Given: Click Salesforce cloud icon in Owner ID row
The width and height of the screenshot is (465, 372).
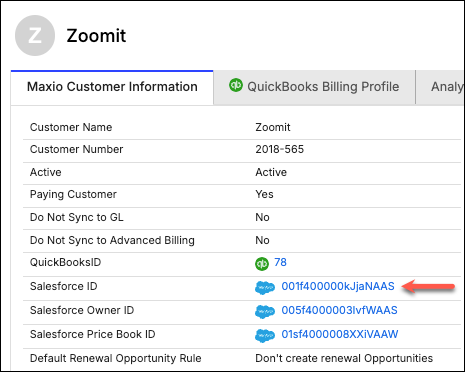Looking at the screenshot, I should (265, 311).
